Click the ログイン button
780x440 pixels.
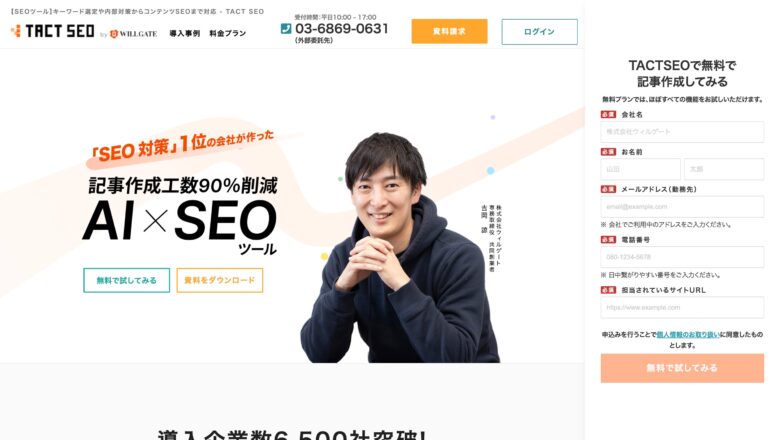[539, 32]
